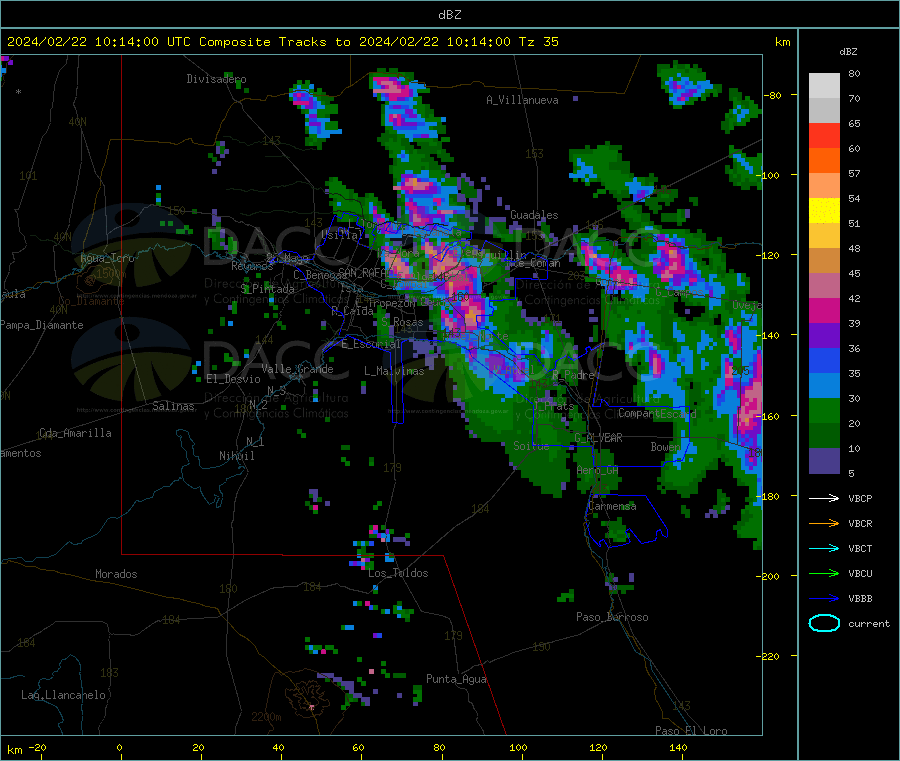
Task: Click the Punta_Agua place label
Action: click(x=456, y=679)
